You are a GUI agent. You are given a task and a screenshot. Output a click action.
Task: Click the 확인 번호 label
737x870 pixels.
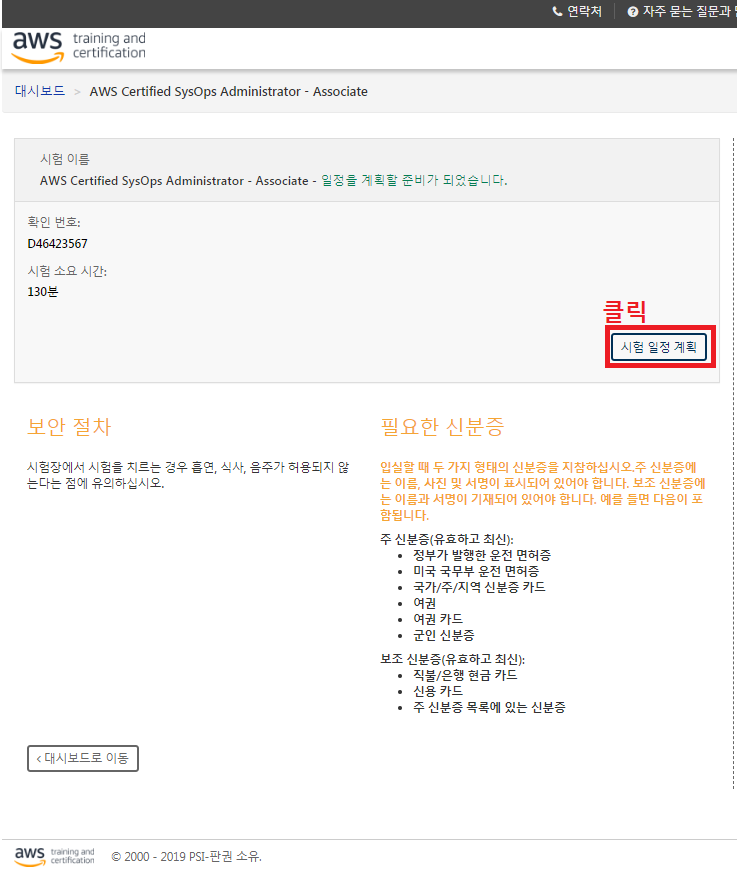pyautogui.click(x=54, y=222)
